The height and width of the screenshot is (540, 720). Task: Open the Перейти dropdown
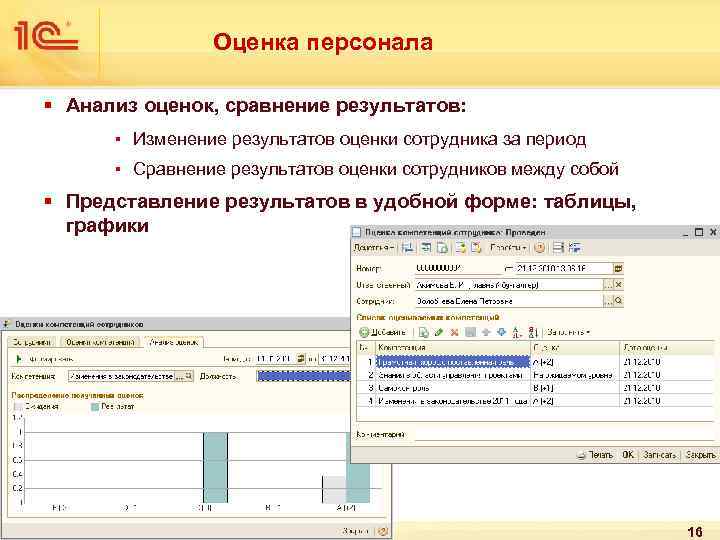(507, 248)
